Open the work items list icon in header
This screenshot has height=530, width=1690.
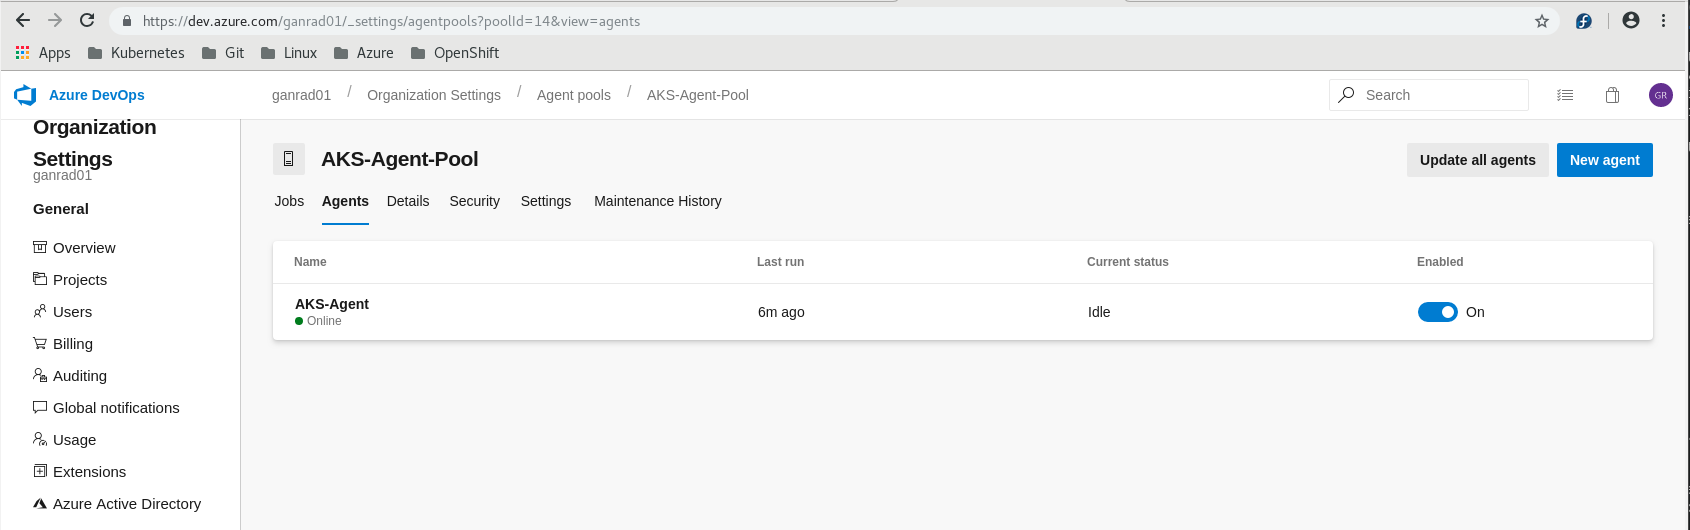coord(1565,95)
